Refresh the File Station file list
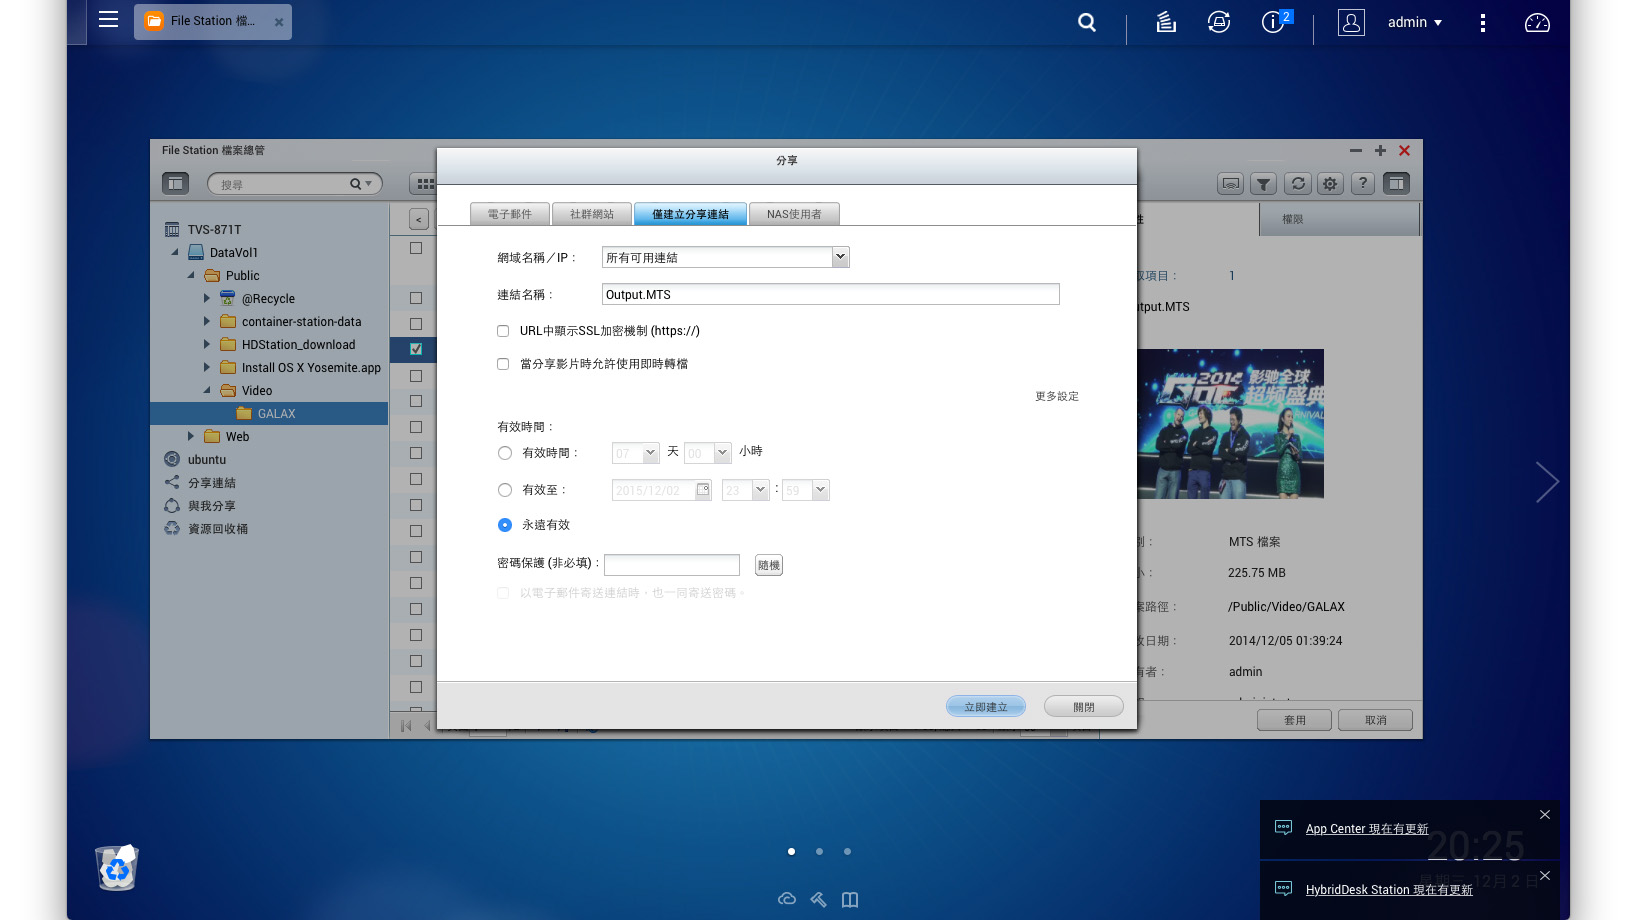Screen dimensions: 1637x920 [1298, 183]
